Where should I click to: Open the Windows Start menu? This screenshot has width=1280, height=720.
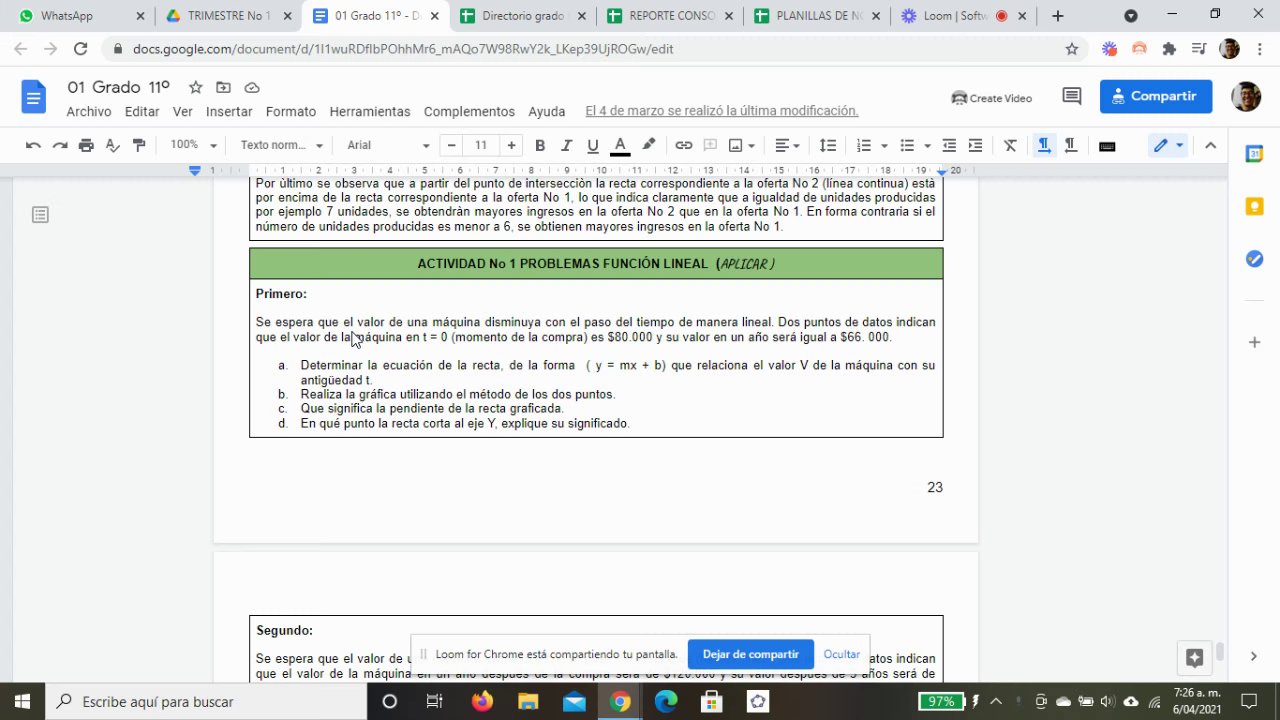click(x=22, y=701)
